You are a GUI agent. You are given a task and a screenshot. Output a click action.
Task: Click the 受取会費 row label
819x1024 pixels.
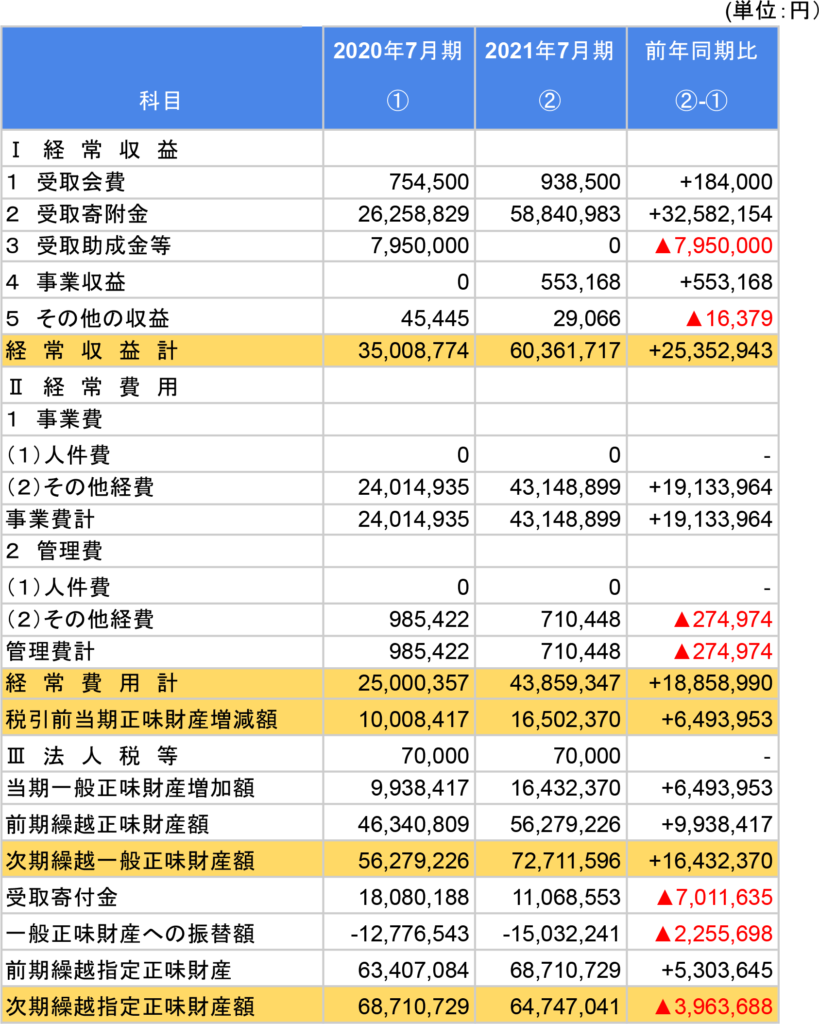coord(81,182)
